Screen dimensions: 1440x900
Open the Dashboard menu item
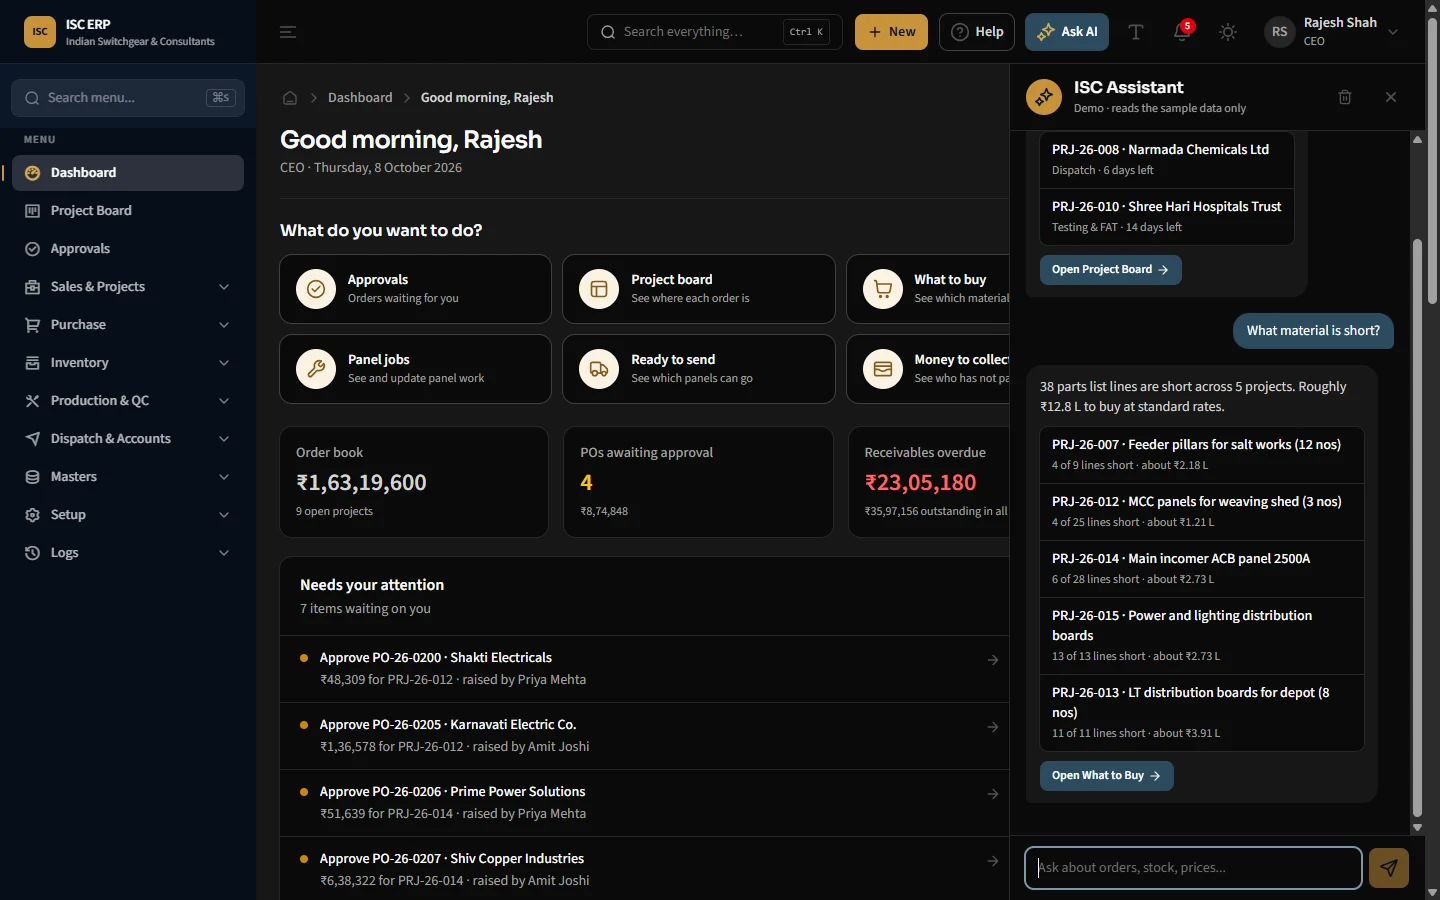[x=128, y=173]
